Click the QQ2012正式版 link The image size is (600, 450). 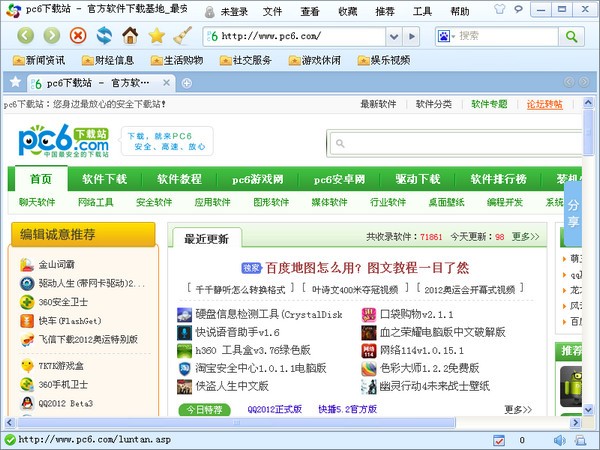click(x=275, y=409)
